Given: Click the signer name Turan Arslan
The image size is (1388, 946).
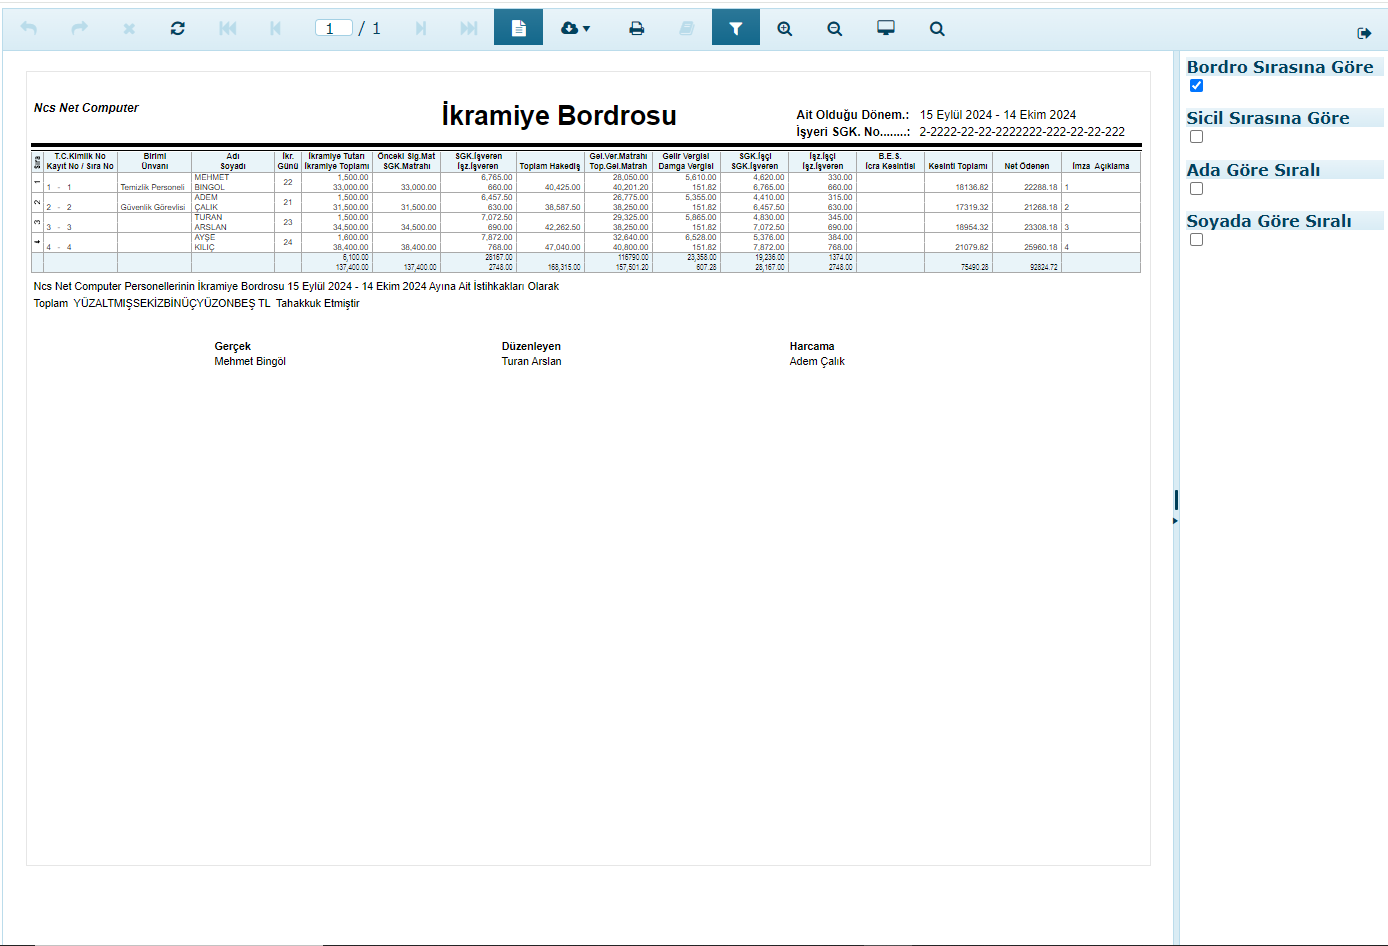Looking at the screenshot, I should point(531,362).
